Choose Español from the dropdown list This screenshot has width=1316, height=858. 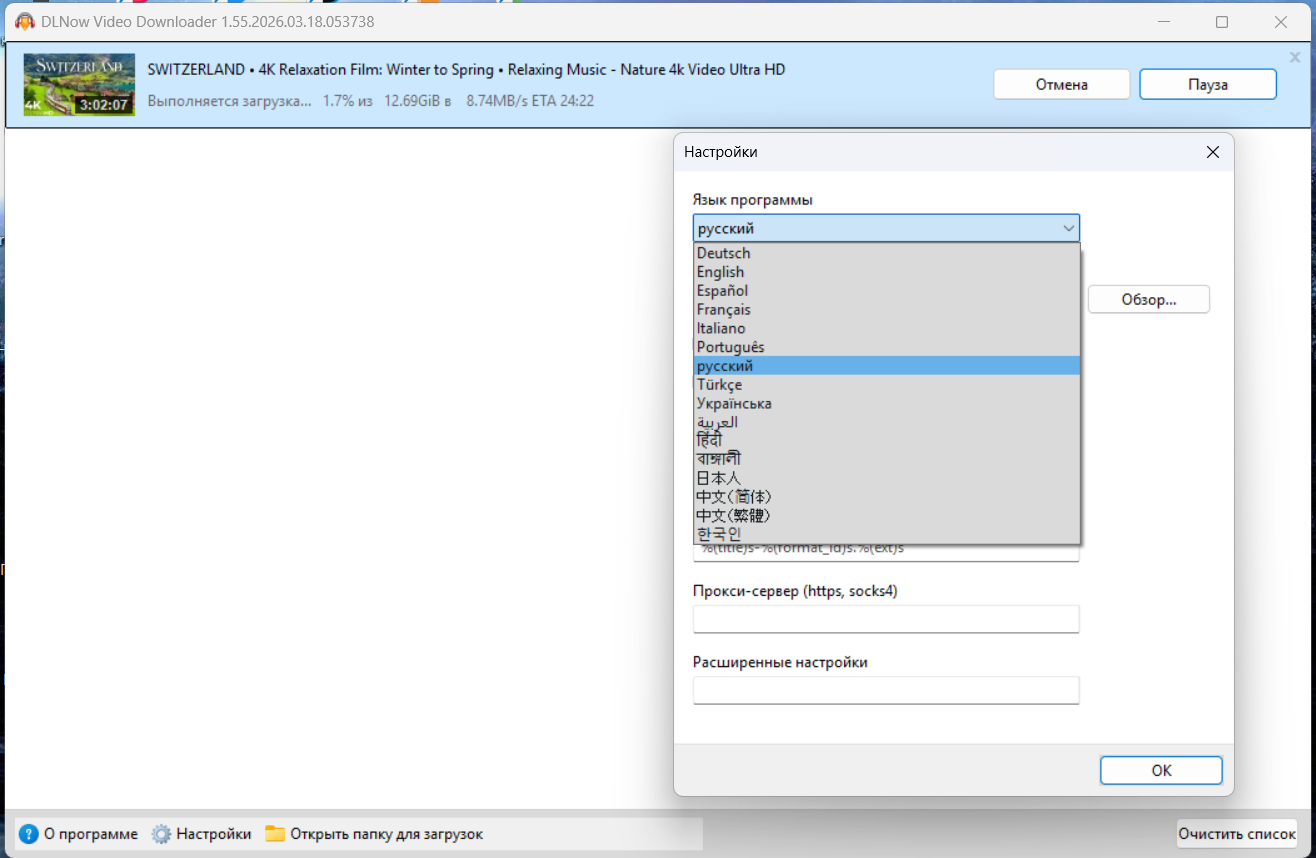[722, 291]
